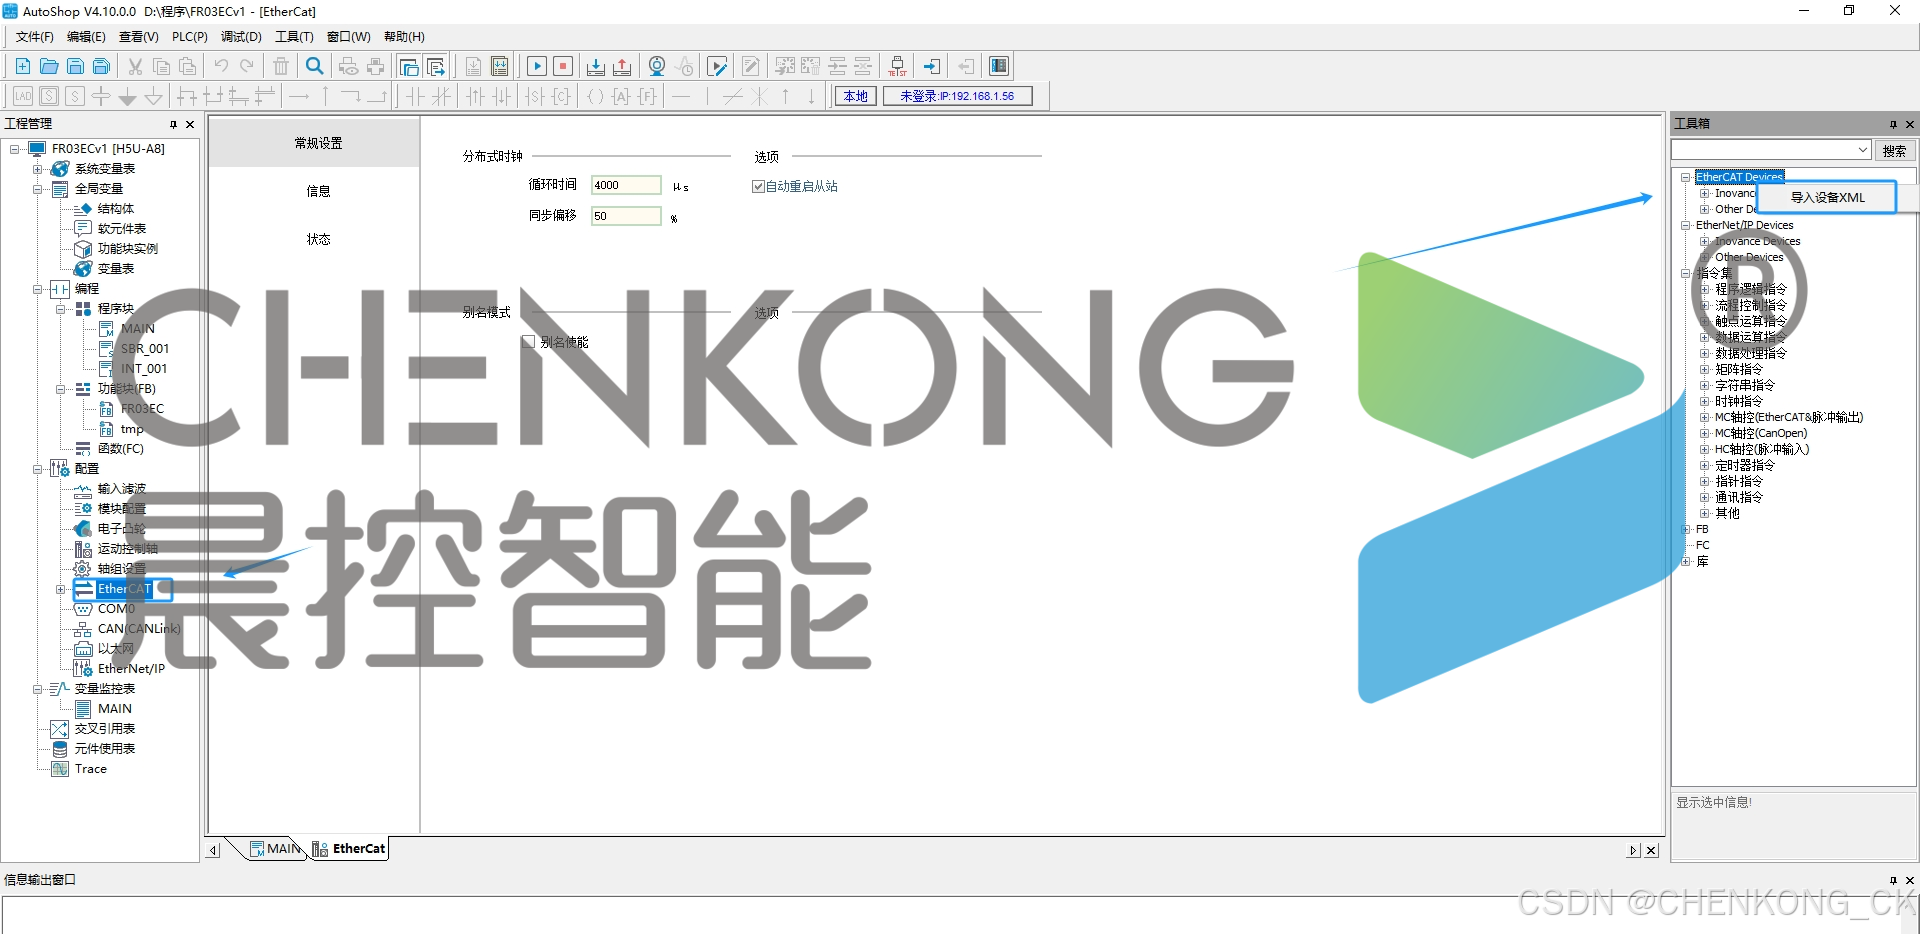
Task: Switch to the 状态 tab
Action: [x=318, y=239]
